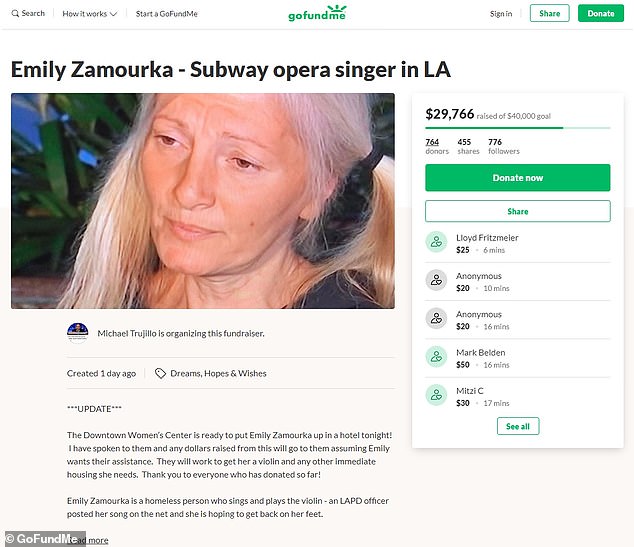Click the GoFundMe logo

click(x=316, y=14)
